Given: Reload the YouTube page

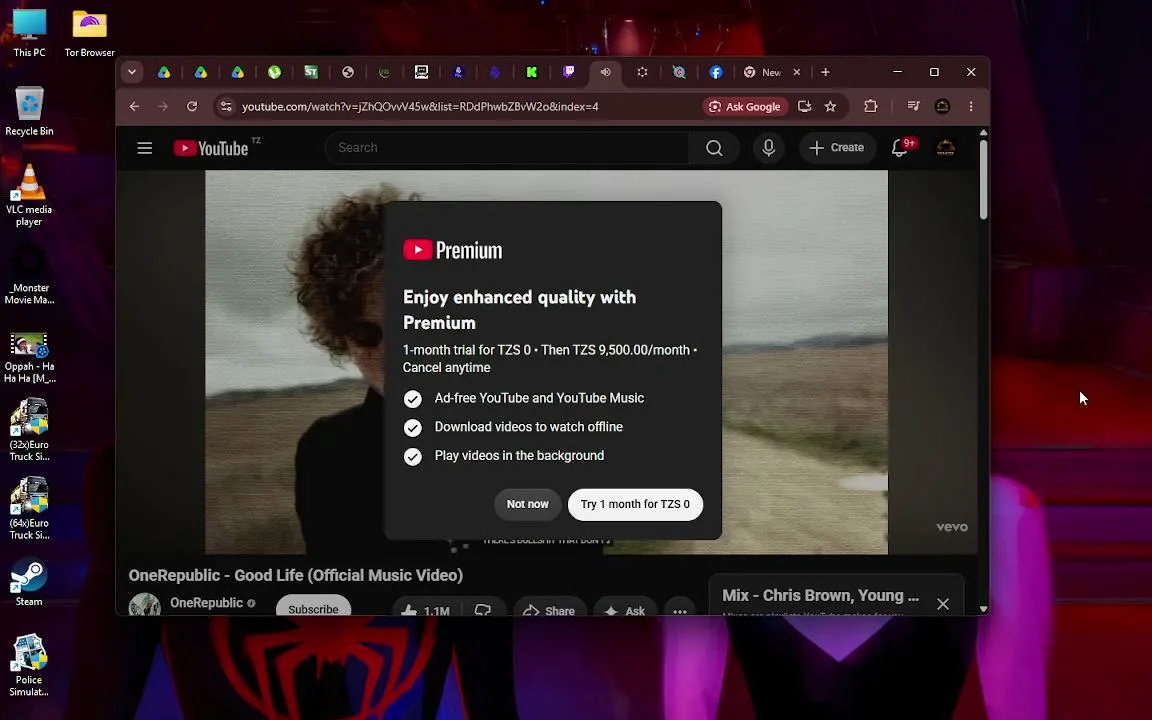Looking at the screenshot, I should [192, 107].
